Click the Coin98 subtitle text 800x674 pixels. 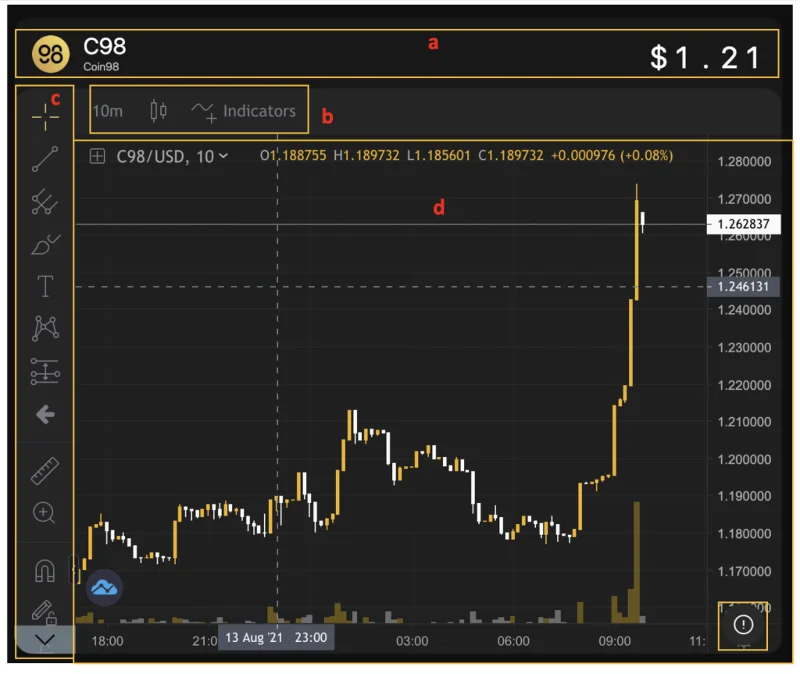coord(101,67)
